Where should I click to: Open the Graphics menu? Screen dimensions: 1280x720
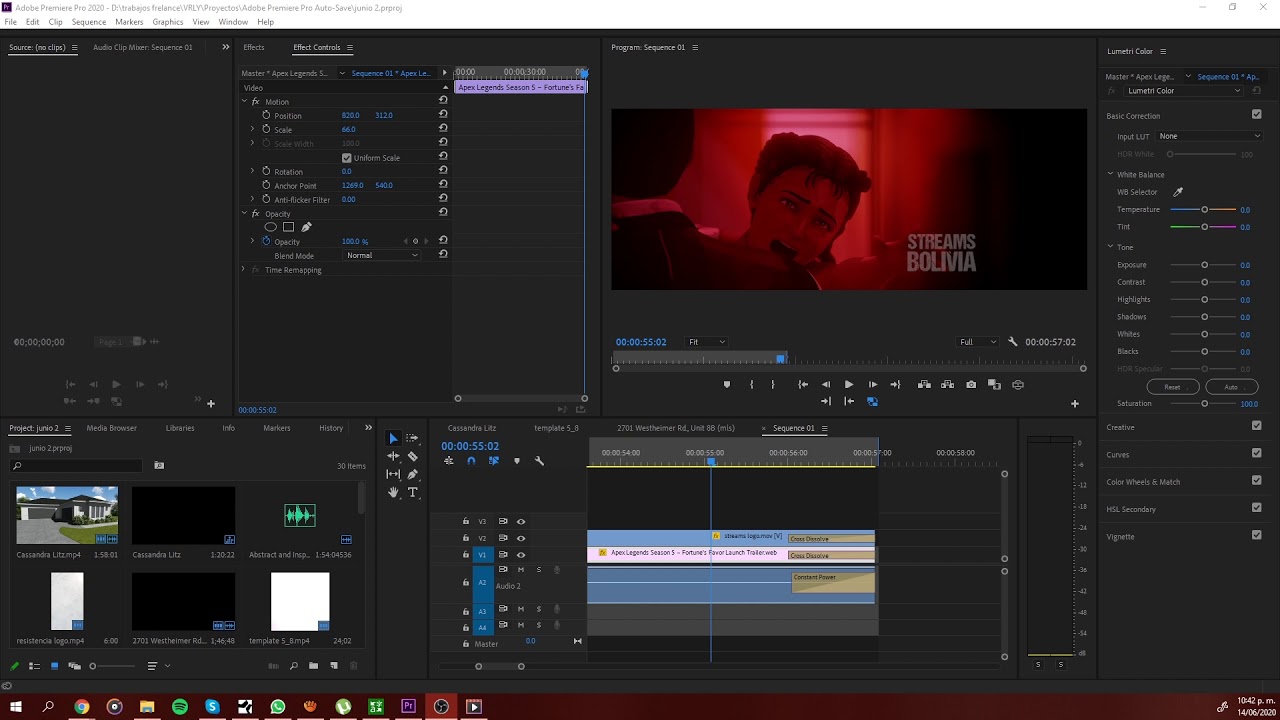tap(167, 22)
